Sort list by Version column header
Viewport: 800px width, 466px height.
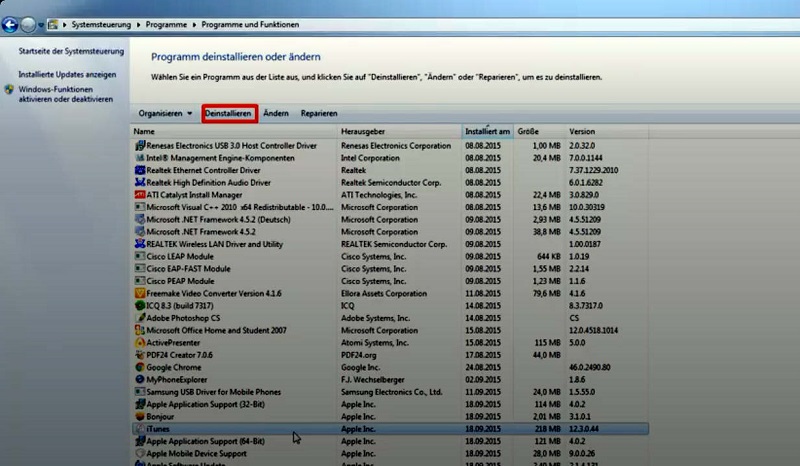click(608, 132)
